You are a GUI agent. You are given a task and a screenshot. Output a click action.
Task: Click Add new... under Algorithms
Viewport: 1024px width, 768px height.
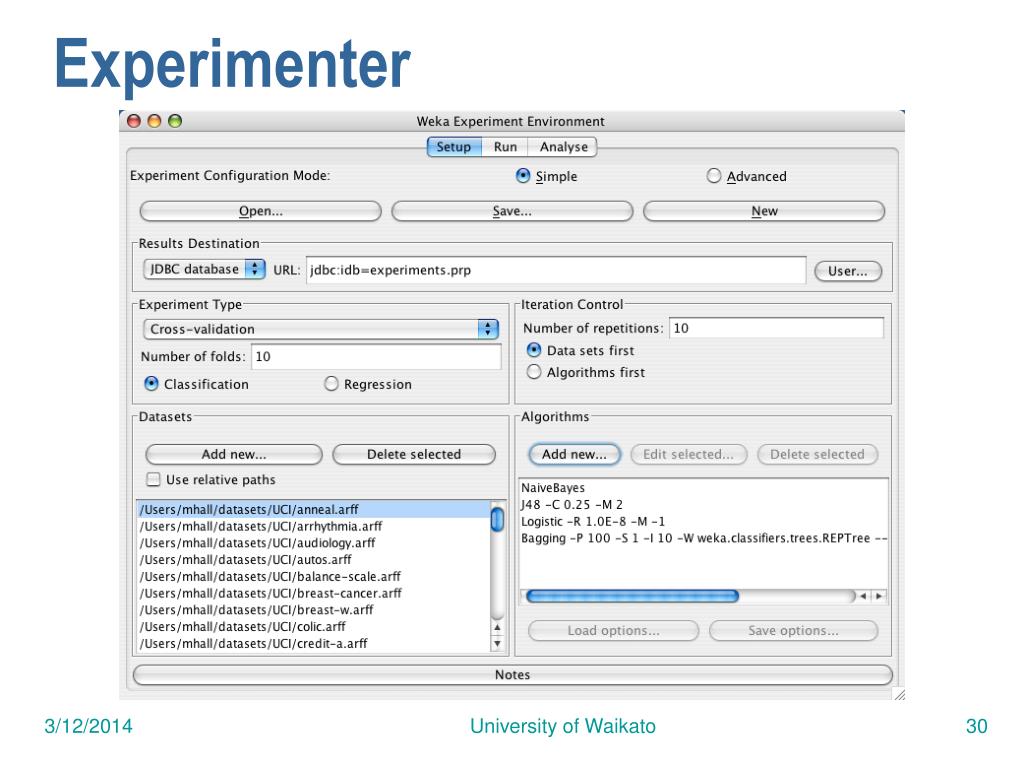pyautogui.click(x=574, y=455)
